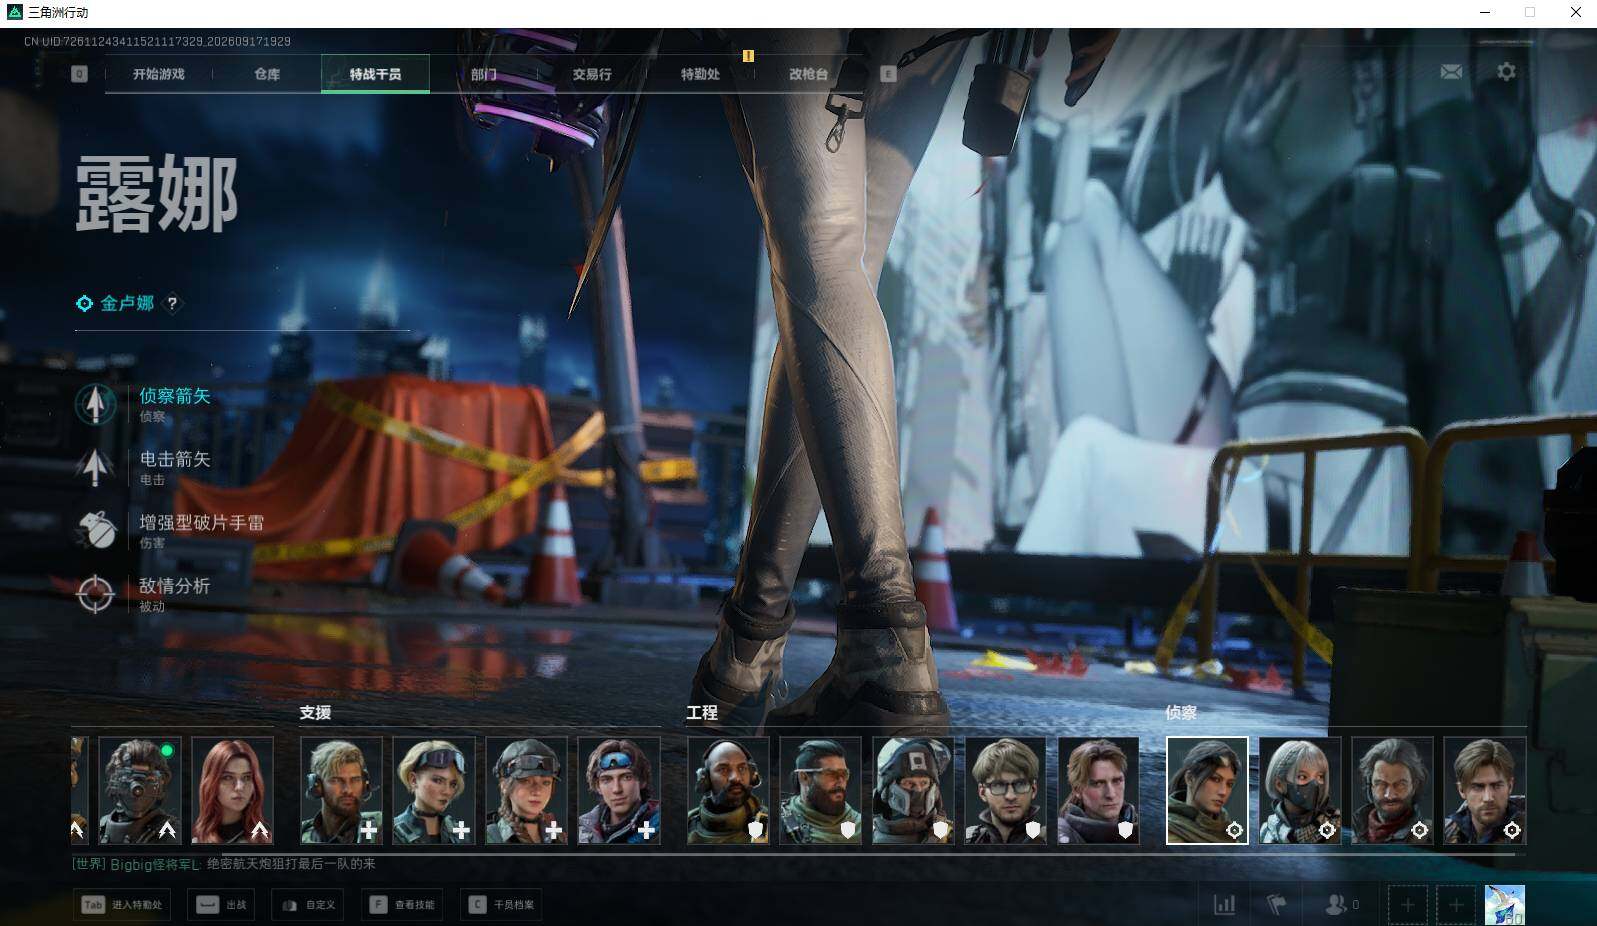
Task: Select the engineer operator wearing black-framed glasses
Action: [1006, 790]
